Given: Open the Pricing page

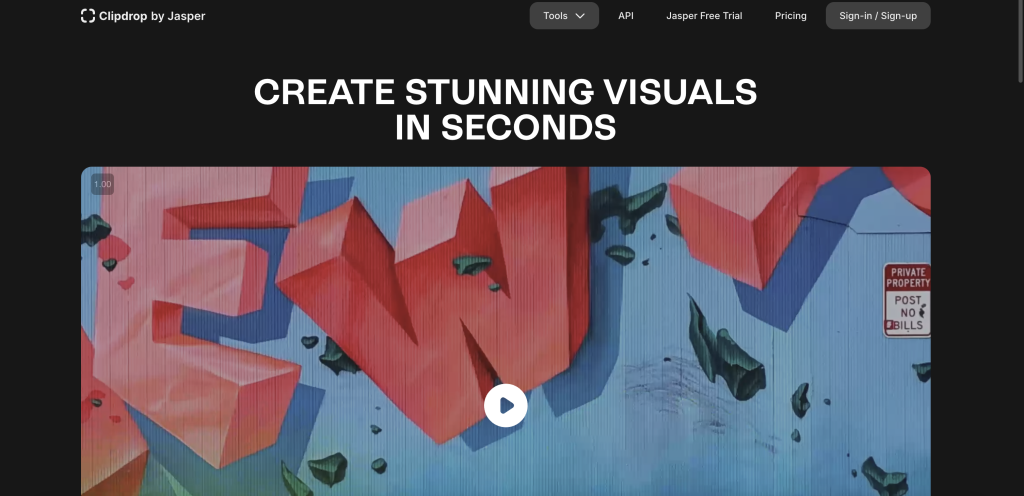Looking at the screenshot, I should [790, 16].
